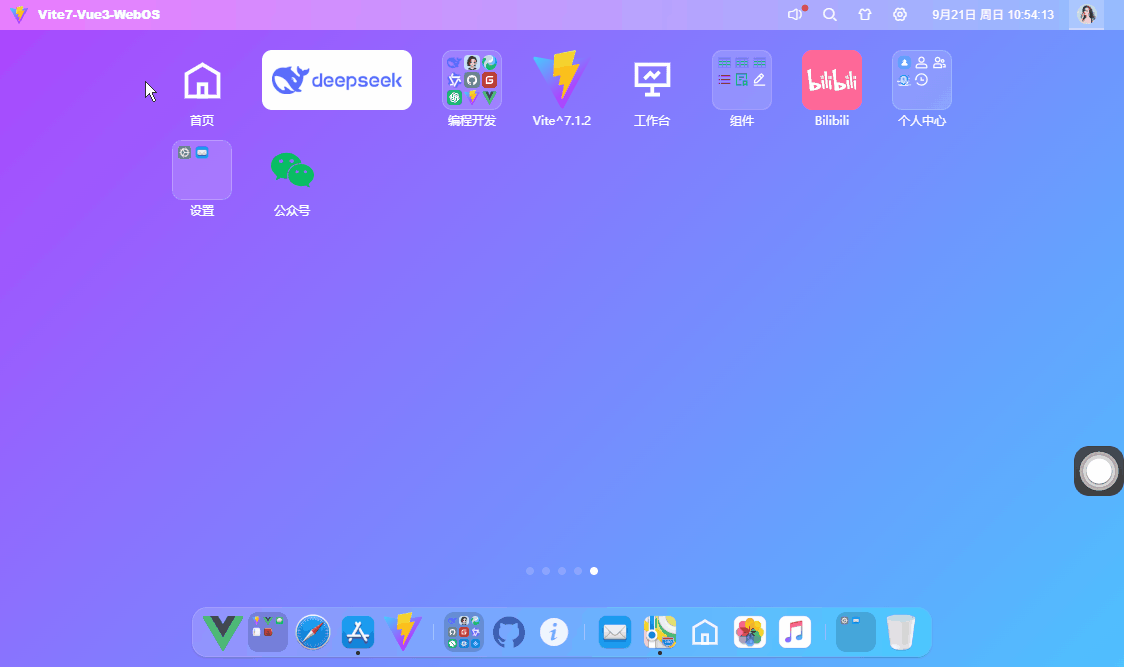Open the 设置 settings app
The height and width of the screenshot is (667, 1124).
(x=201, y=170)
